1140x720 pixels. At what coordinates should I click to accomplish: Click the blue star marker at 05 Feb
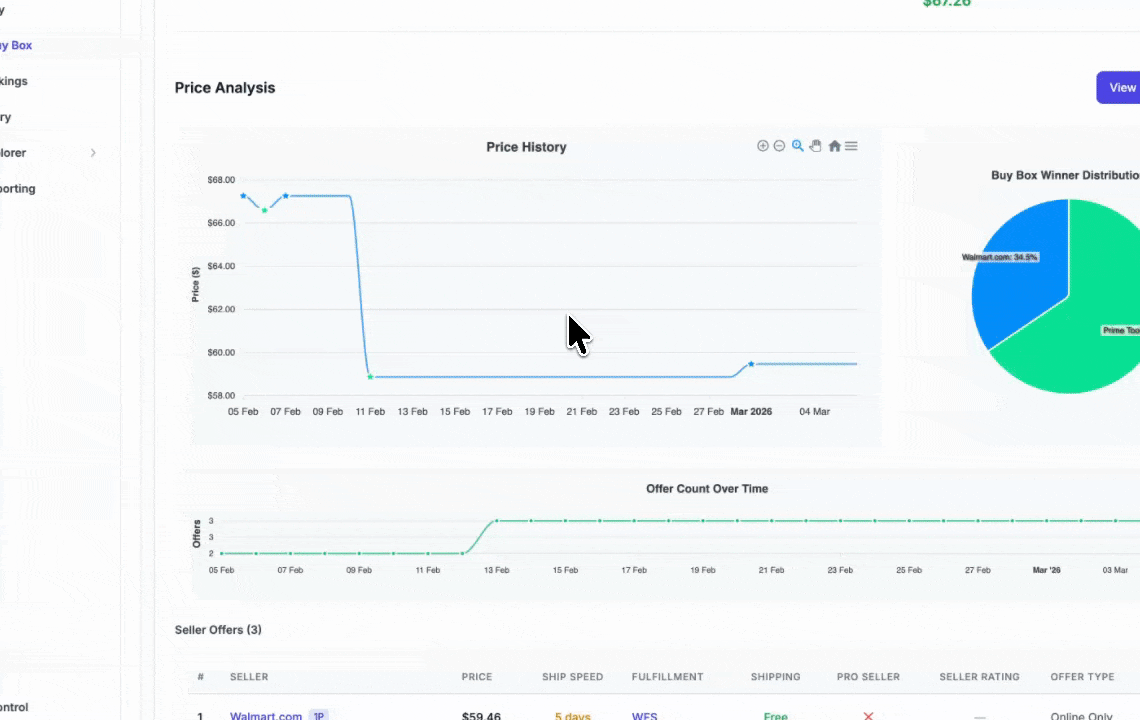click(243, 196)
